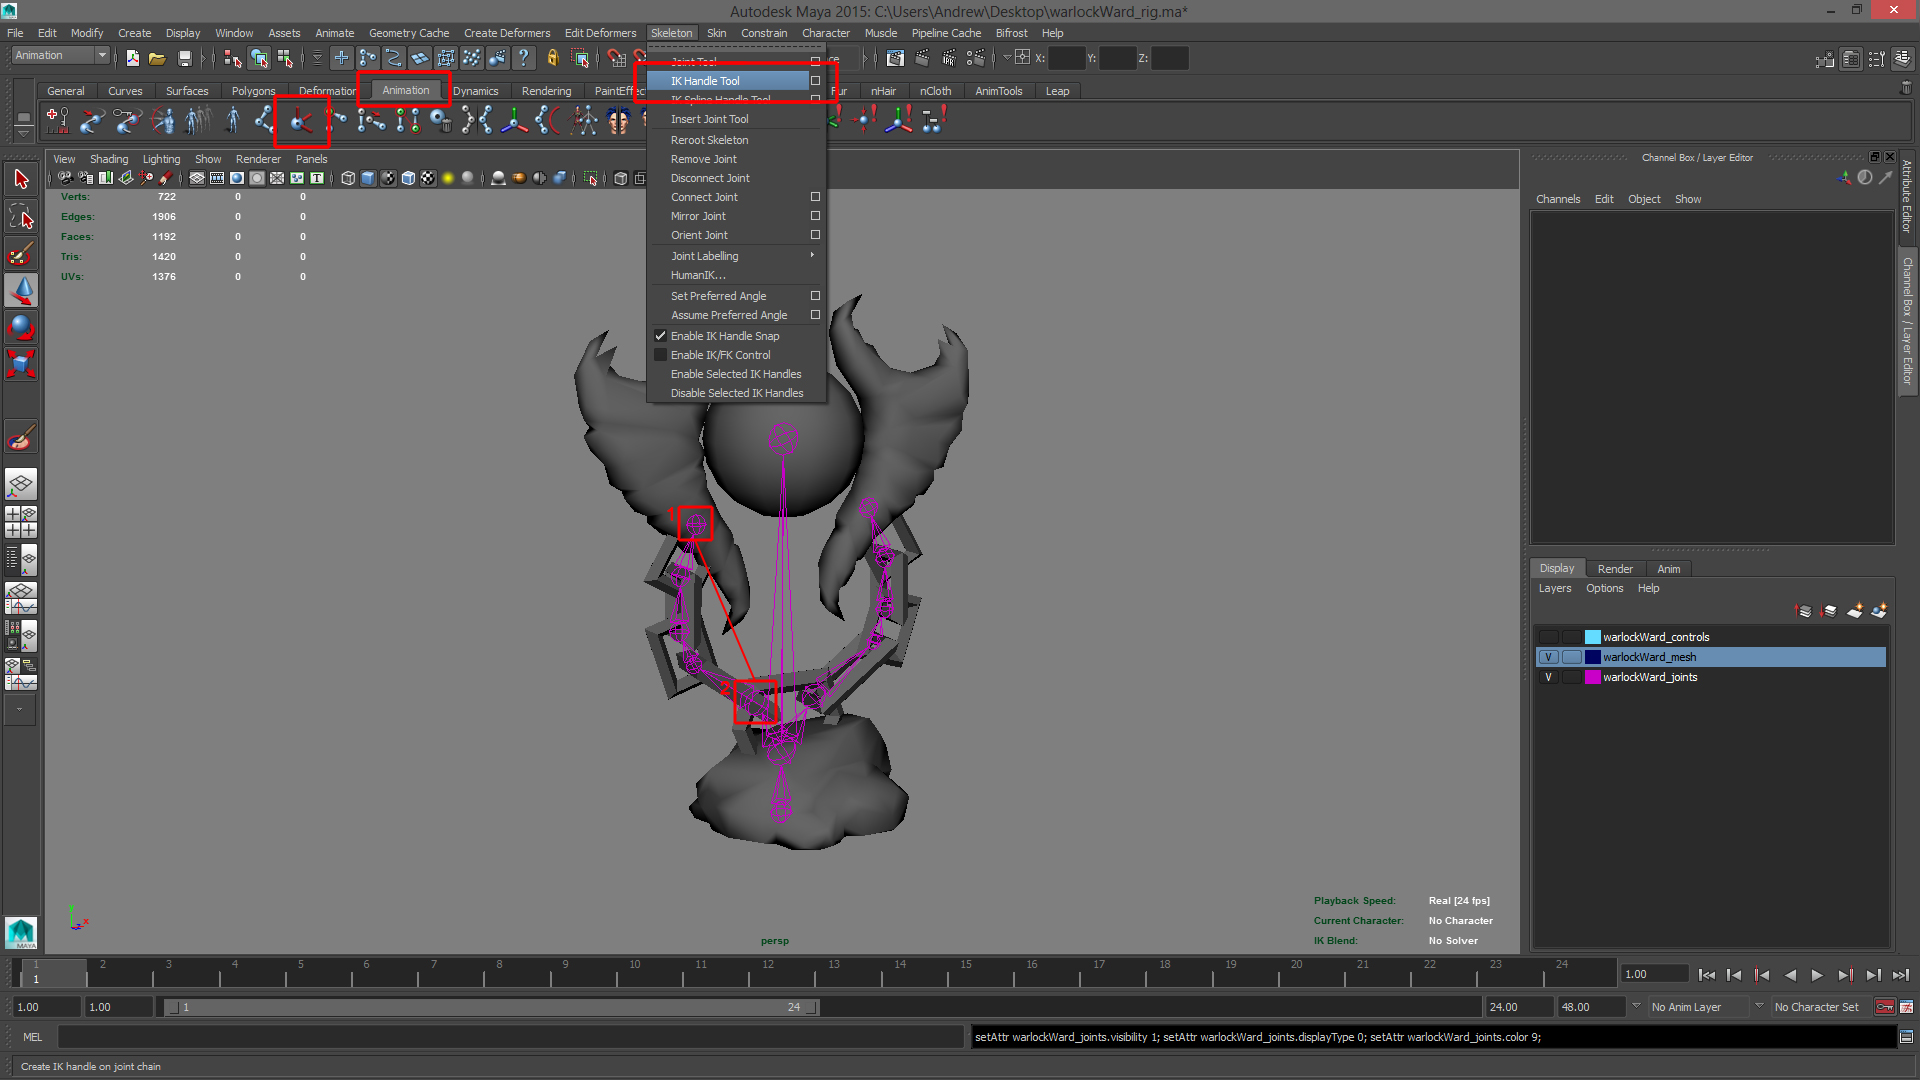The image size is (1920, 1080).
Task: Choose the Paint Selection brush tool
Action: [21, 254]
